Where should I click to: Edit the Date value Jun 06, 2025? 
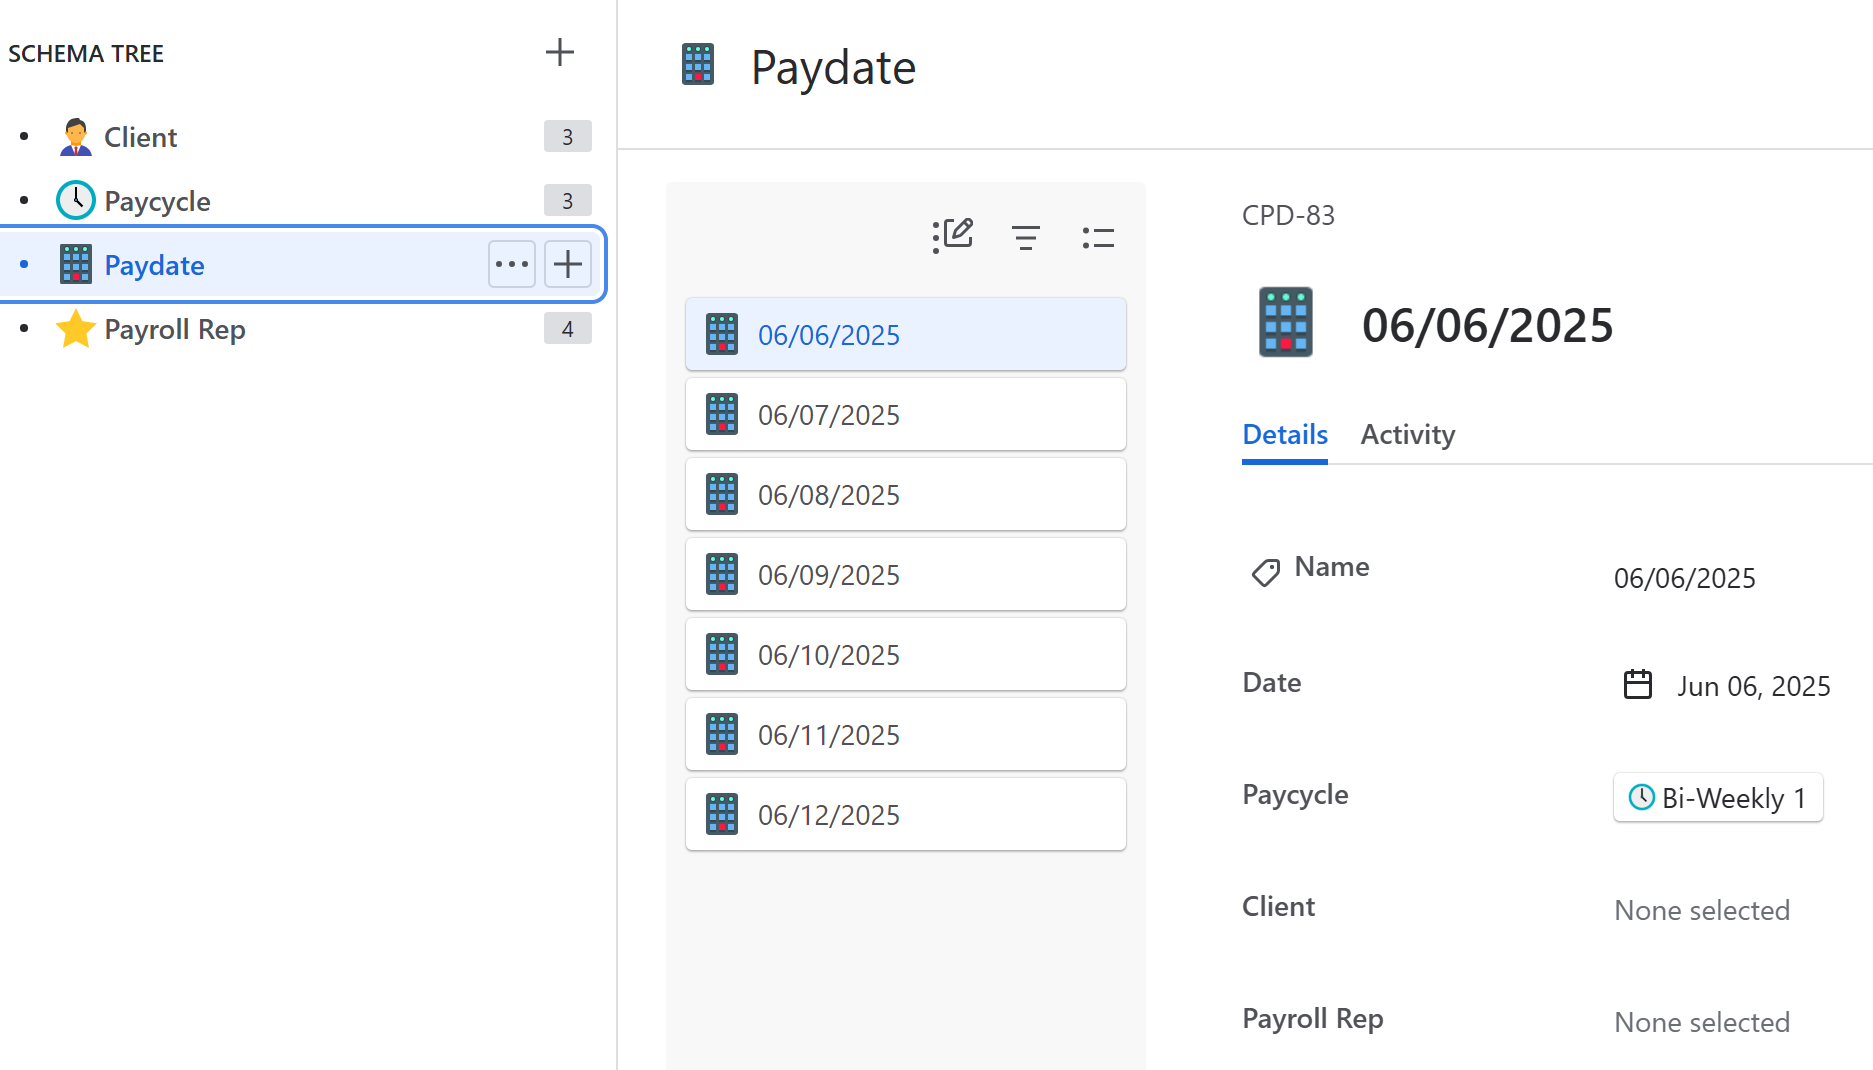pos(1753,686)
